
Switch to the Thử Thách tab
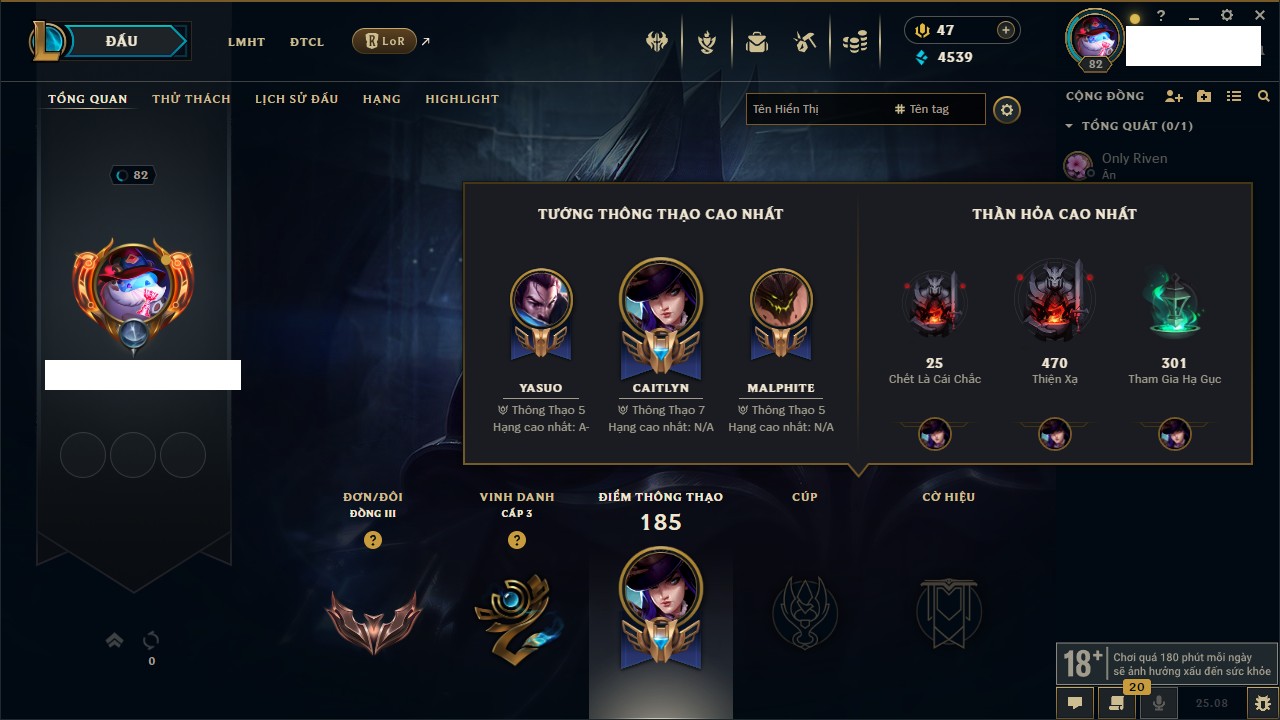click(191, 99)
